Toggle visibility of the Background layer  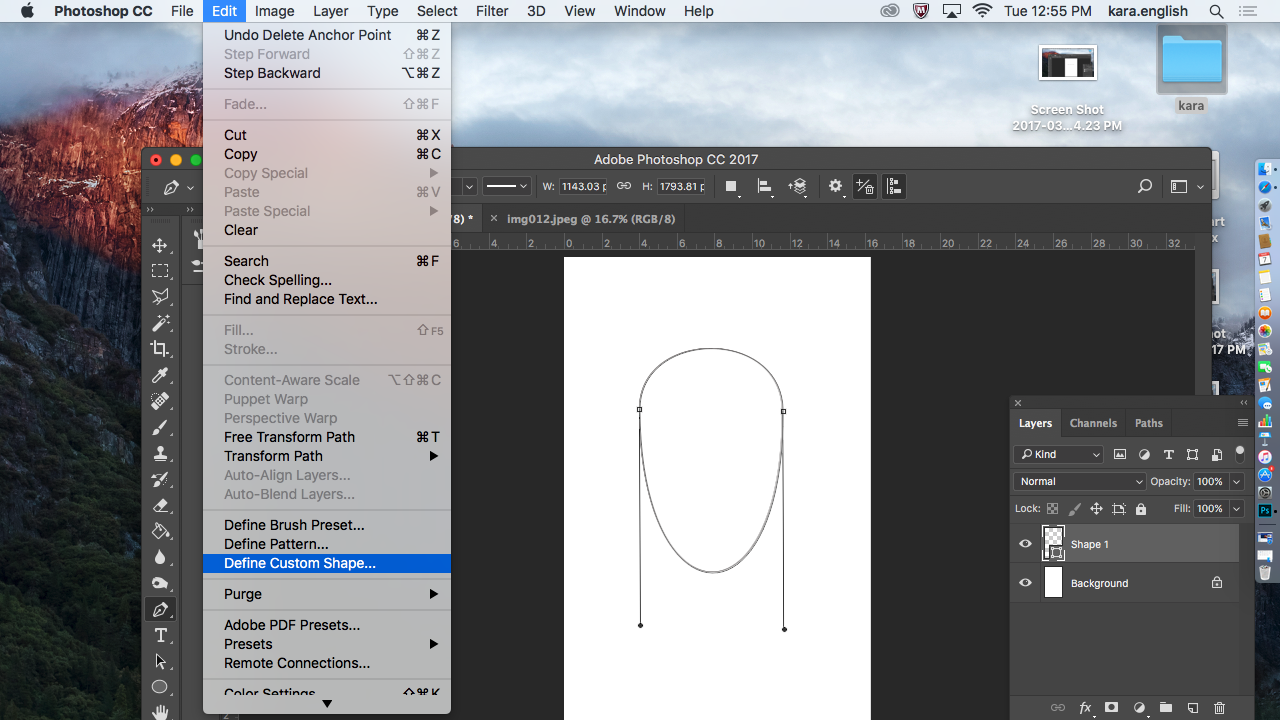(1024, 582)
